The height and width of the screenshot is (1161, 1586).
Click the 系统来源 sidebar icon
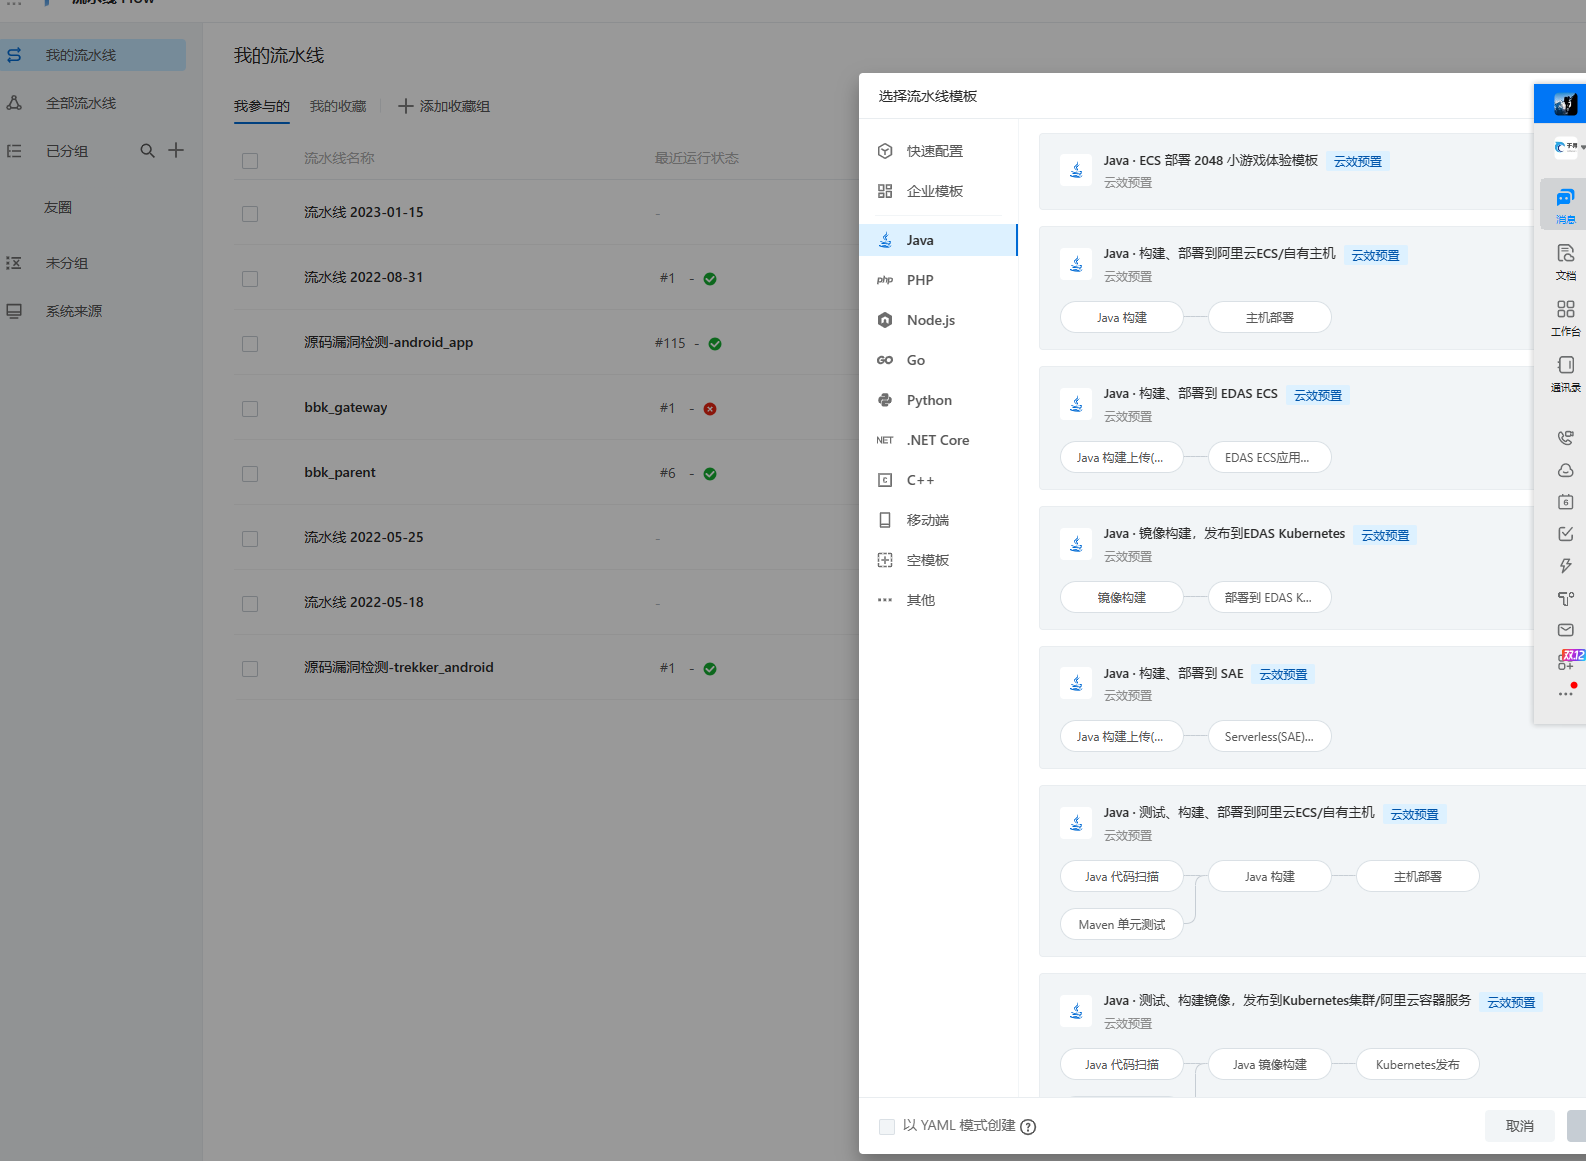(x=14, y=311)
